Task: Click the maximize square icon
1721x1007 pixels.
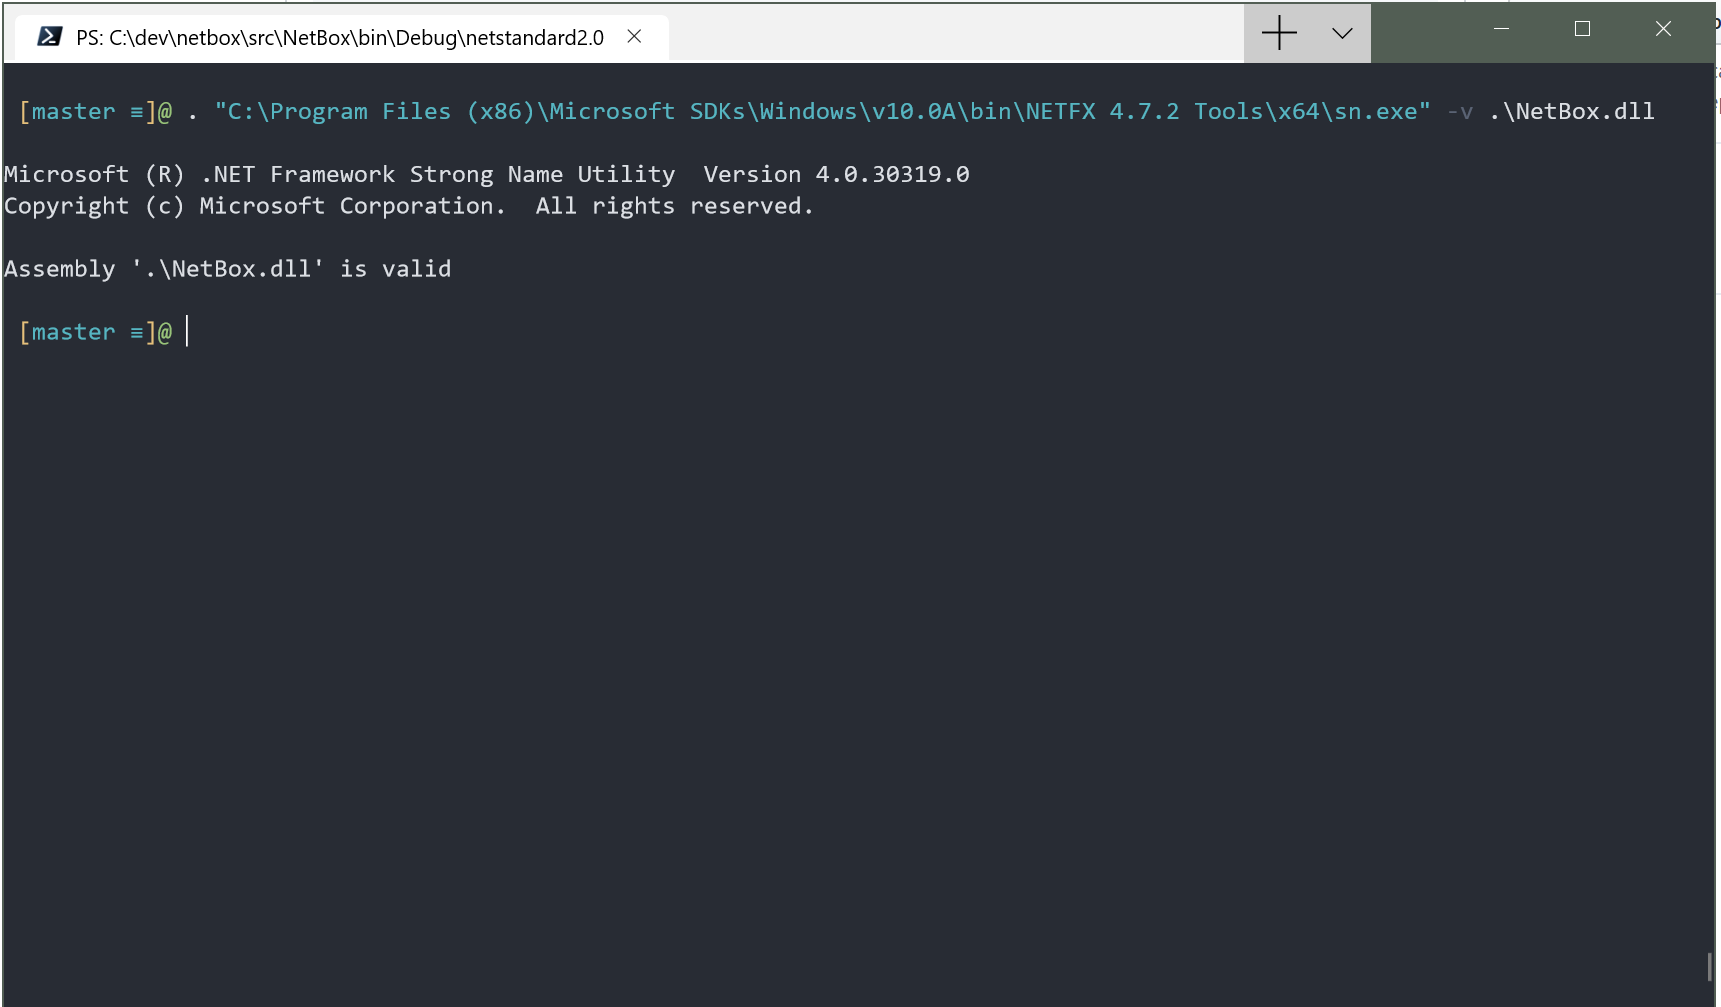Action: click(1581, 29)
